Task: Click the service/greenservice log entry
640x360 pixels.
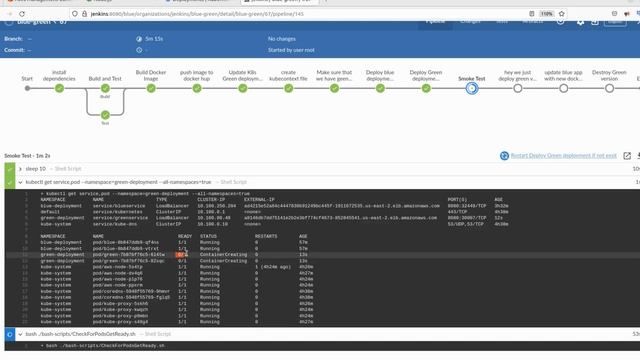Action: click(x=120, y=218)
